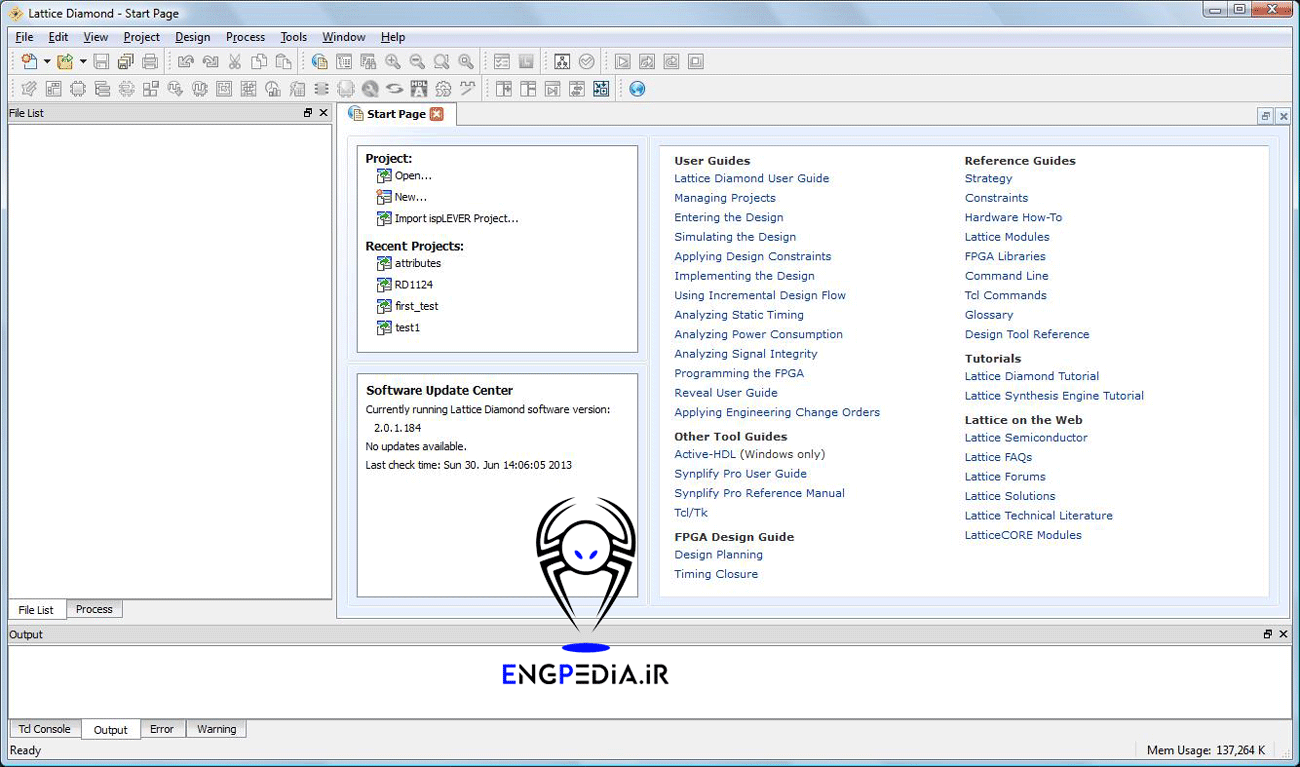This screenshot has height=767, width=1300.
Task: Click the Copy icon in toolbar
Action: (x=258, y=62)
